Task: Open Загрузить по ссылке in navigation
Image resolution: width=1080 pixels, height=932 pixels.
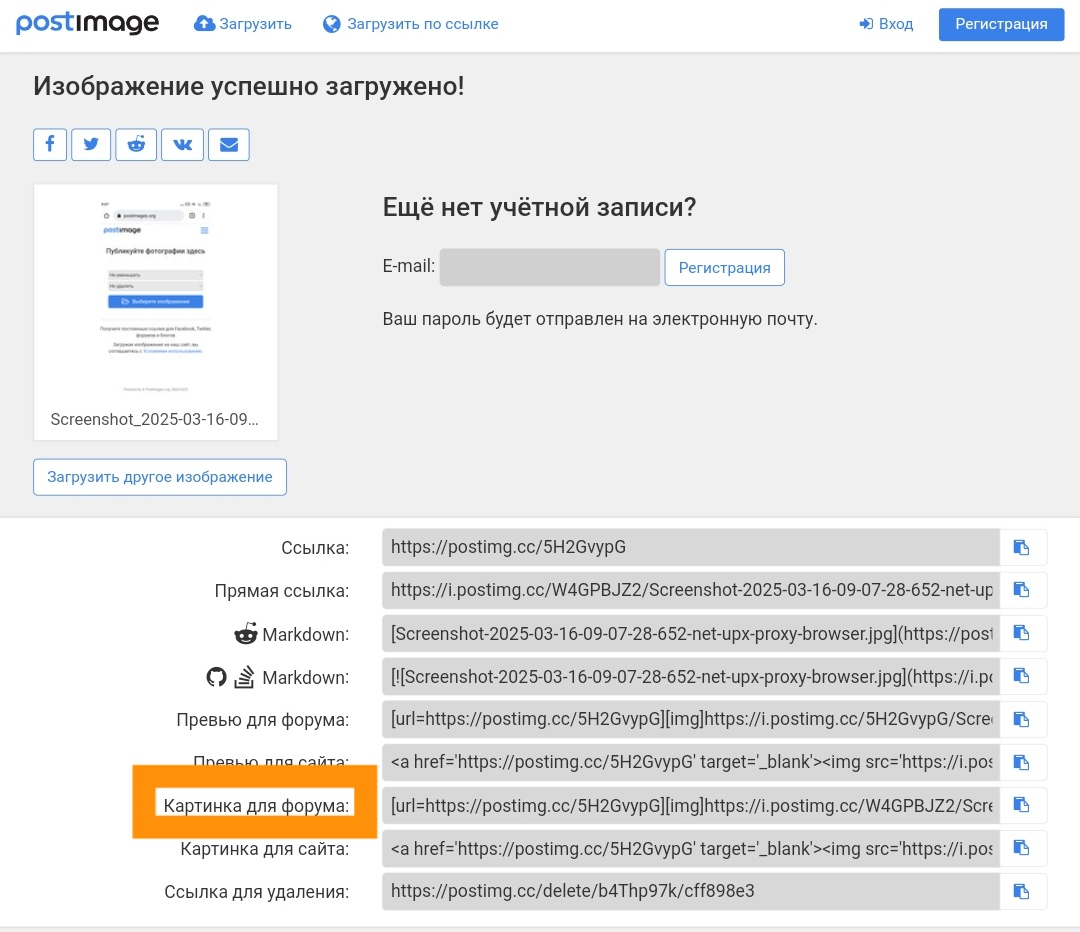Action: click(411, 24)
